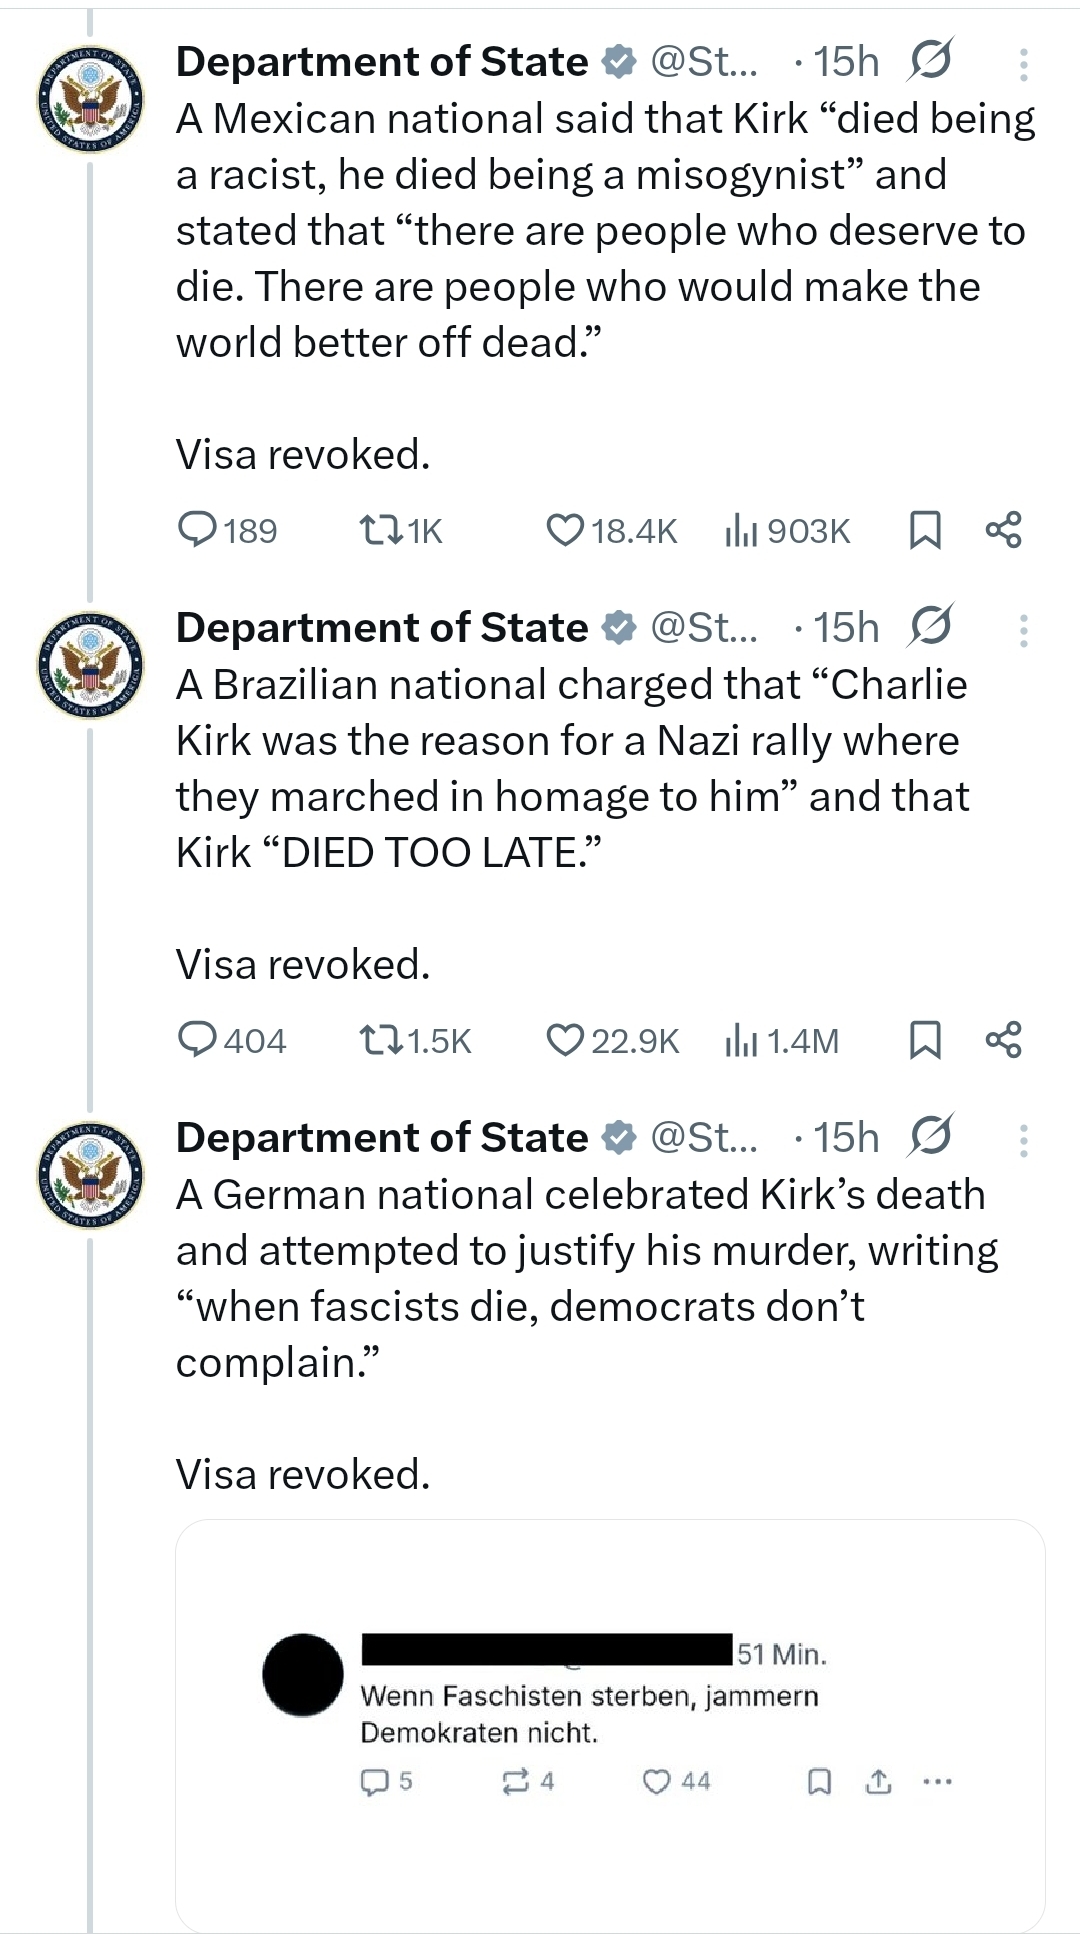Open the Department of State name on the first tweet

382,62
